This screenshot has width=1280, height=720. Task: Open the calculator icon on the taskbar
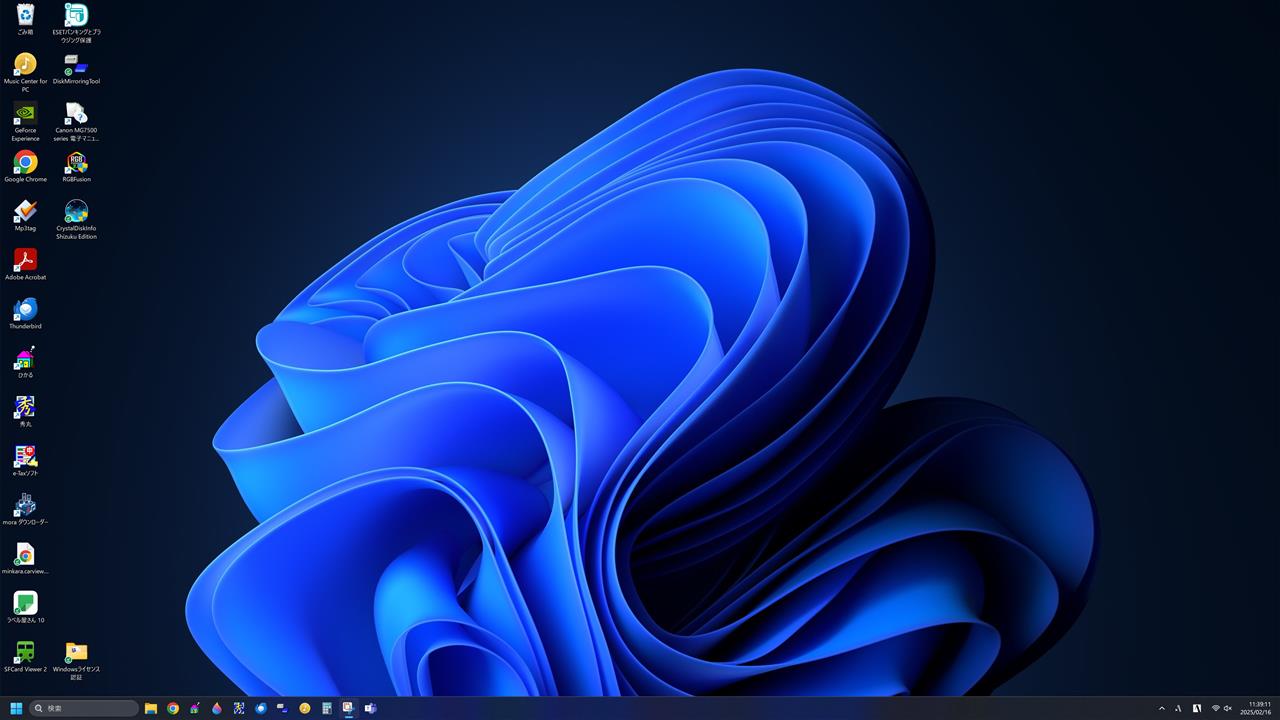[327, 708]
